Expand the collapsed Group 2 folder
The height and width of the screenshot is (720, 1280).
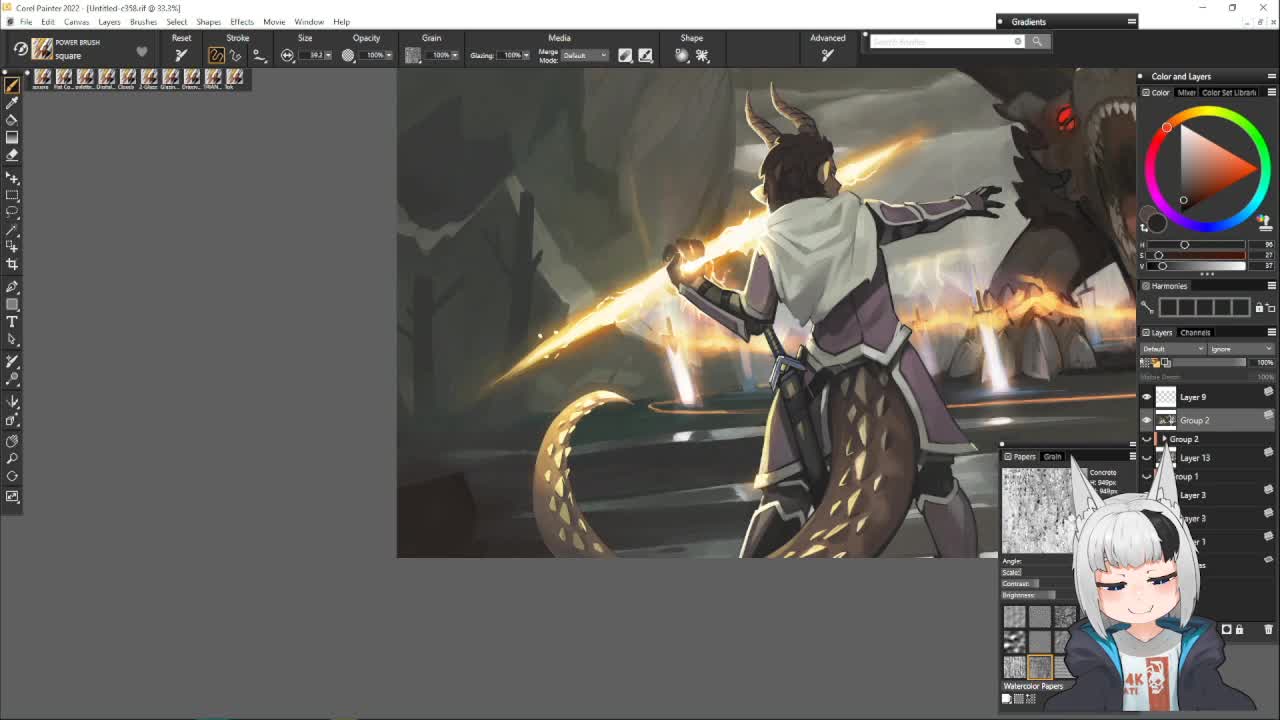(1164, 439)
